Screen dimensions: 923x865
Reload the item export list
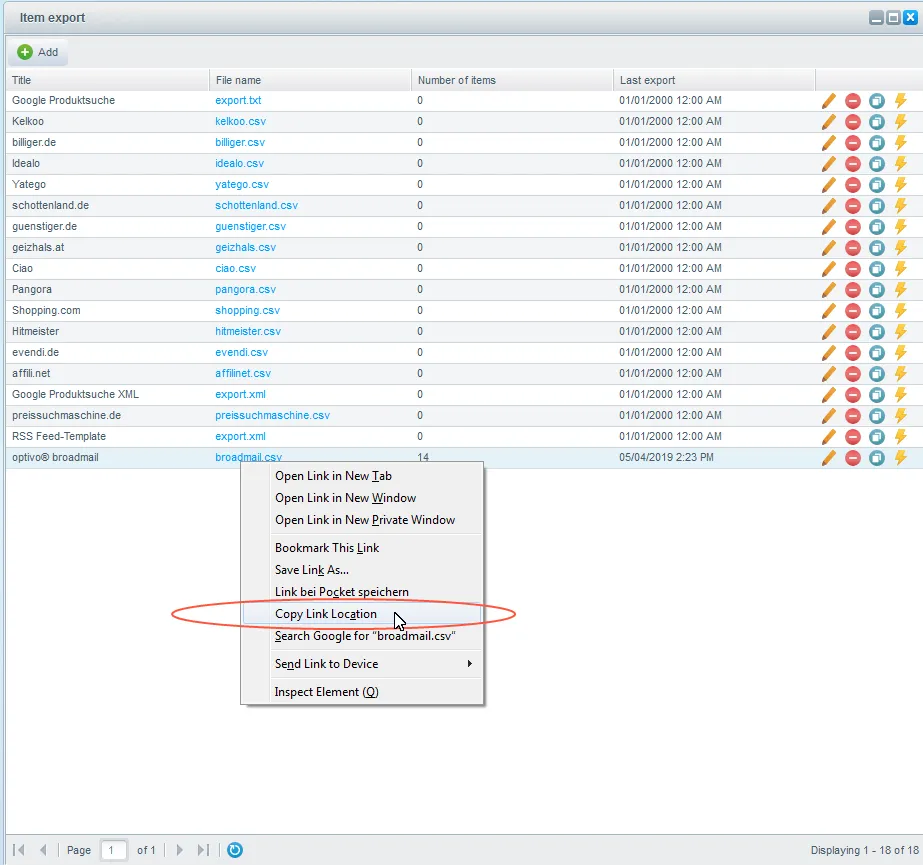(235, 850)
